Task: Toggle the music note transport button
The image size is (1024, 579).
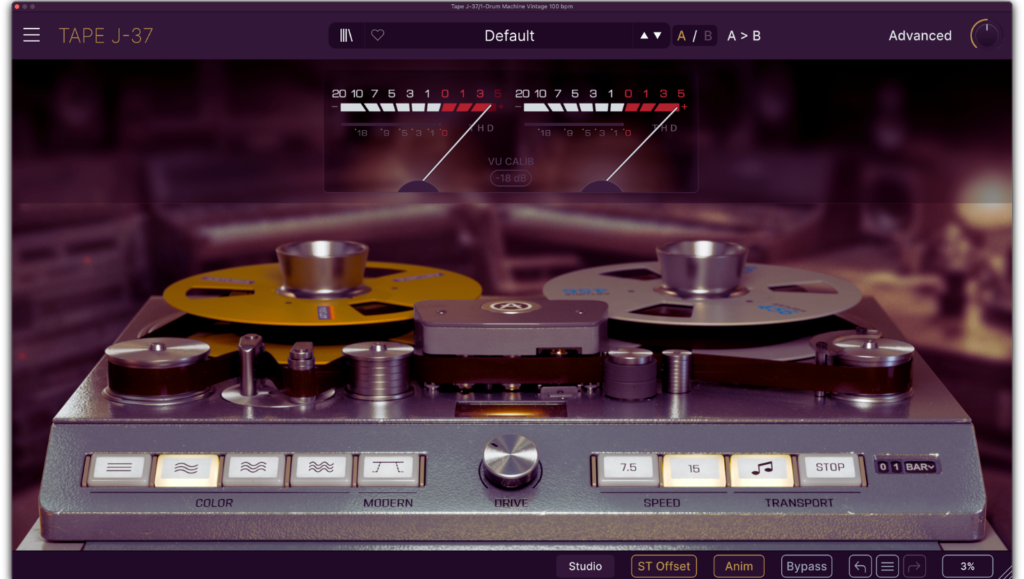Action: 761,469
